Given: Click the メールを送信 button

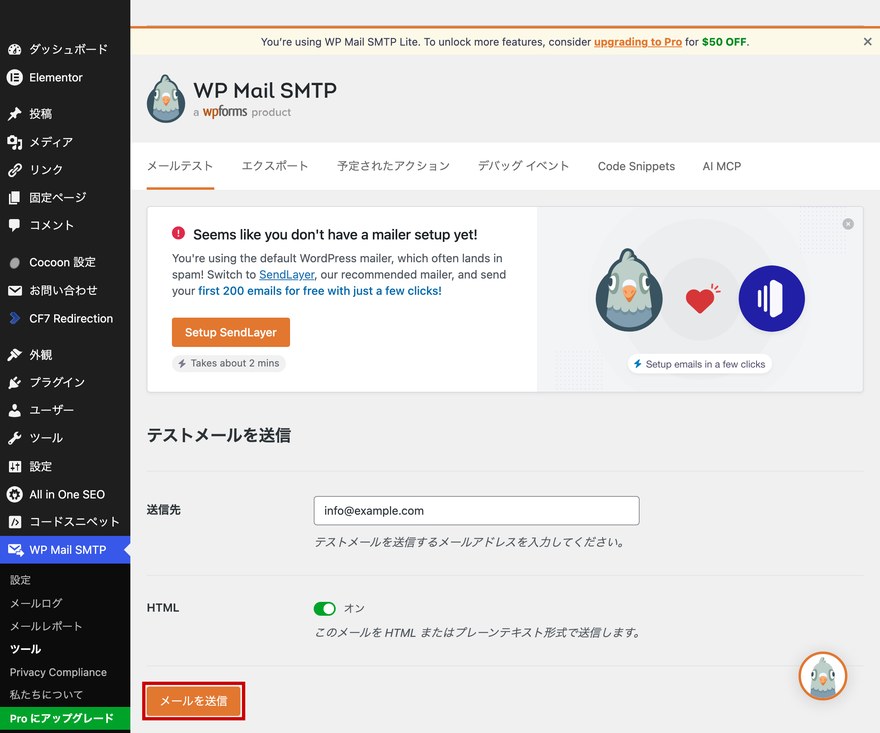Looking at the screenshot, I should tap(194, 701).
